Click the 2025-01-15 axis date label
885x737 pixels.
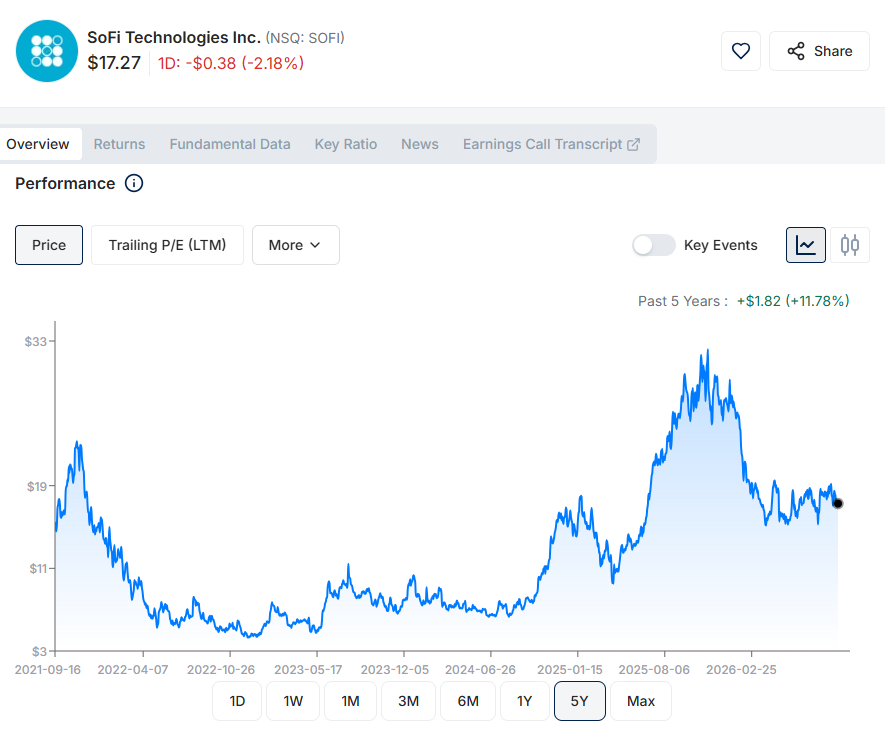(569, 669)
